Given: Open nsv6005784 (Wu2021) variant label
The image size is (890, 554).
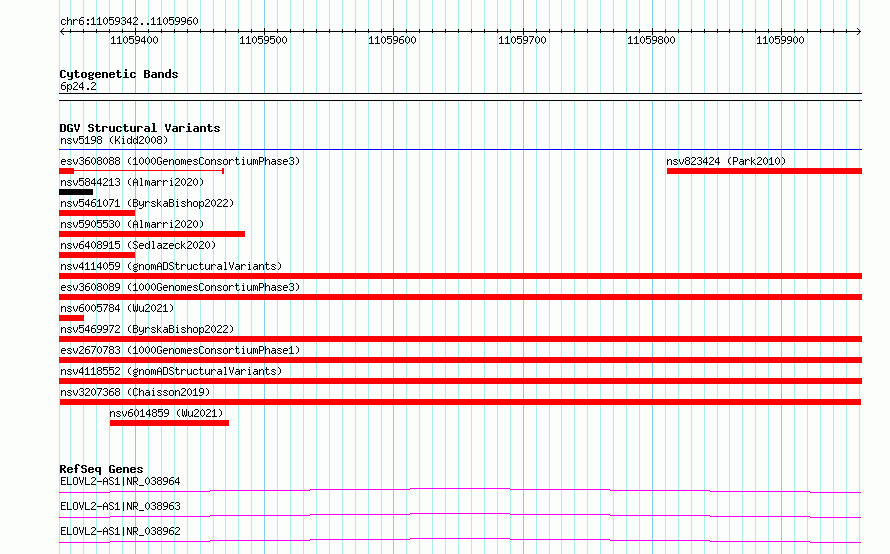Looking at the screenshot, I should point(117,308).
